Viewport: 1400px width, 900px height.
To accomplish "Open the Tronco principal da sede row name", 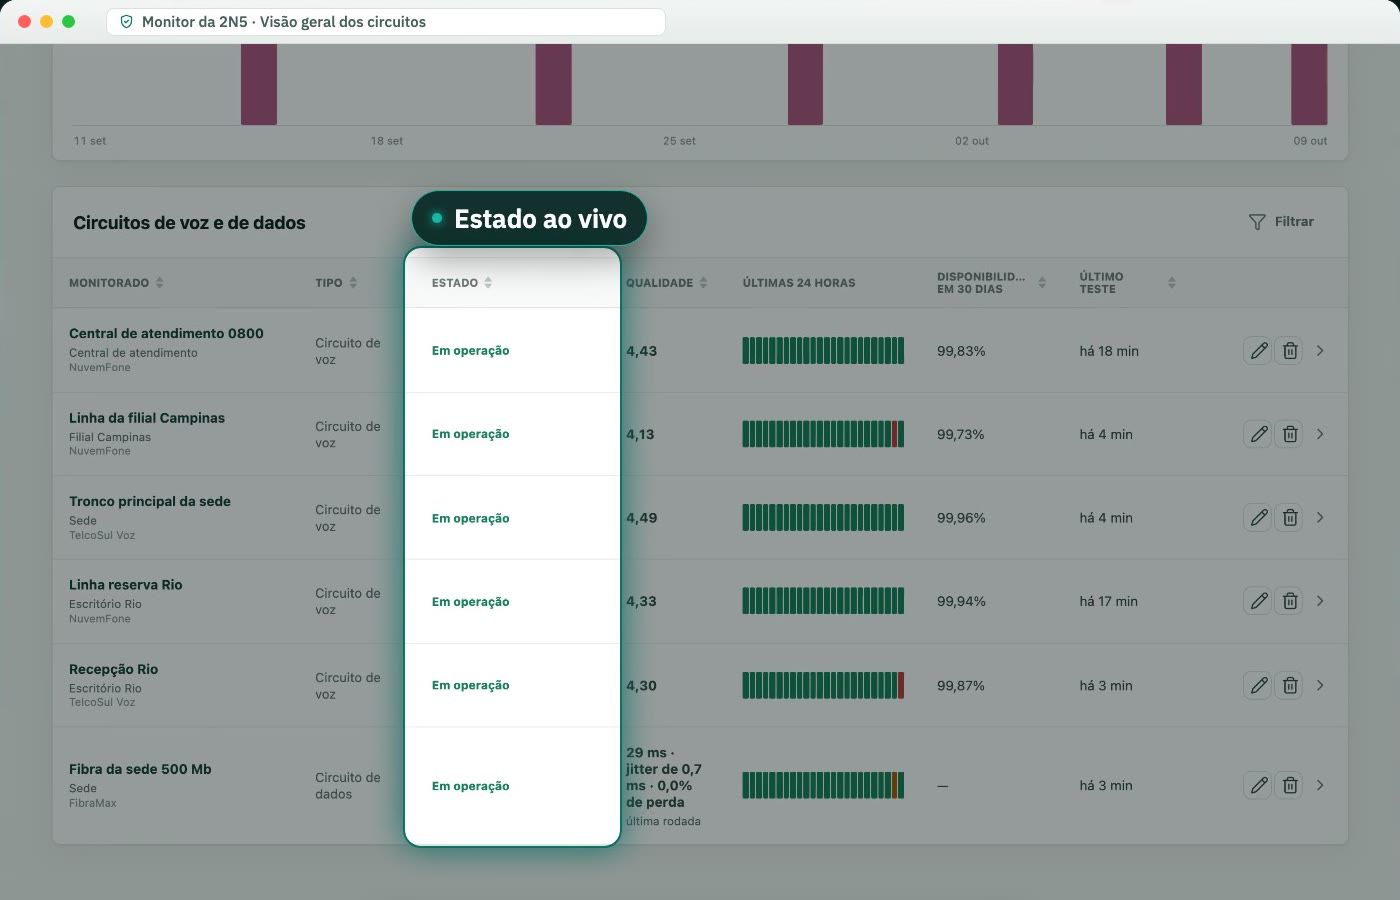I will 150,501.
